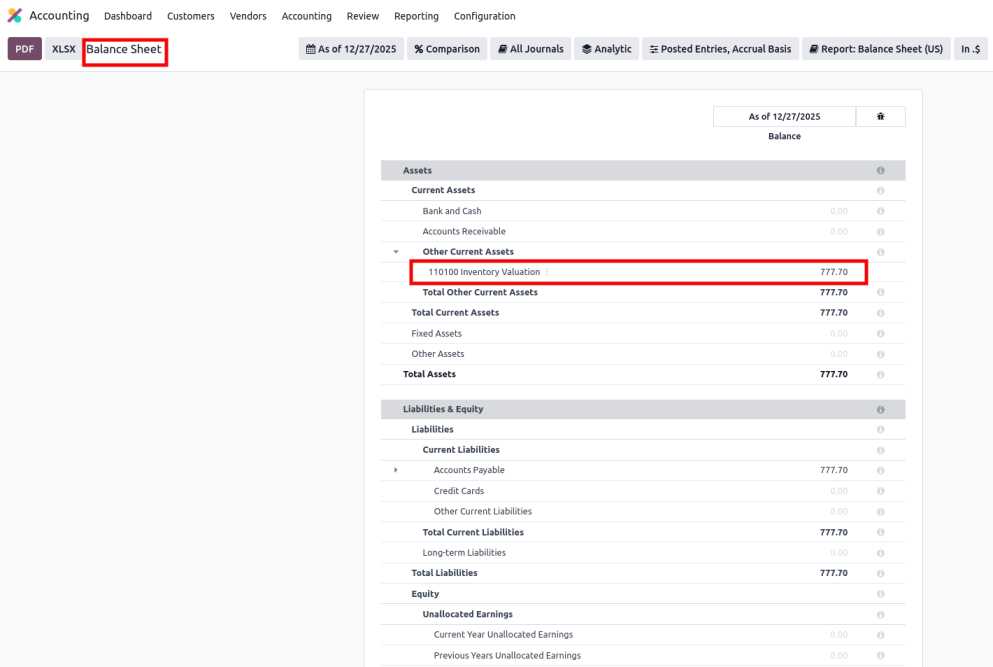Screen dimensions: 993x667
Task: Open Posted Entries, Accrual Basis options
Action: click(719, 49)
